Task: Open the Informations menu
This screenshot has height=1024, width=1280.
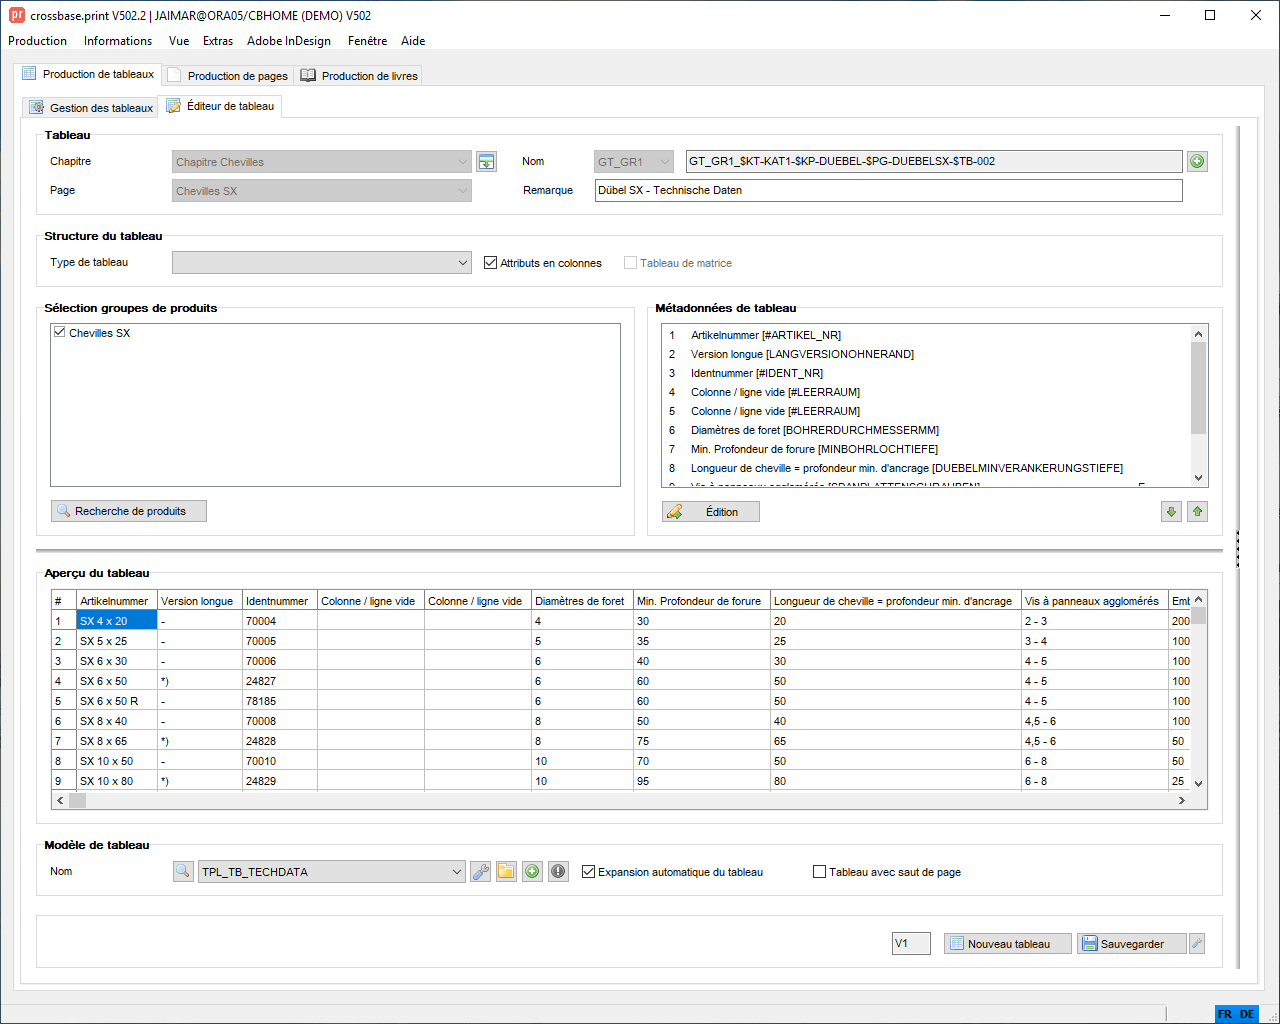Action: coord(118,41)
